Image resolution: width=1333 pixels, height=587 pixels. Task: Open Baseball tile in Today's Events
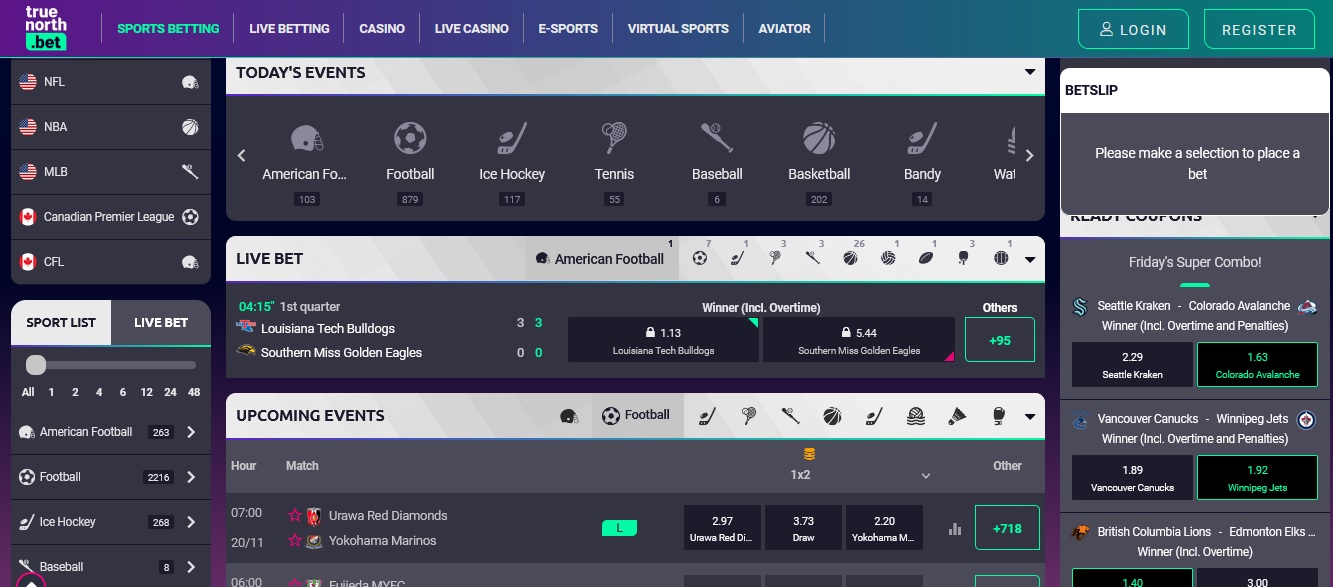tap(717, 163)
